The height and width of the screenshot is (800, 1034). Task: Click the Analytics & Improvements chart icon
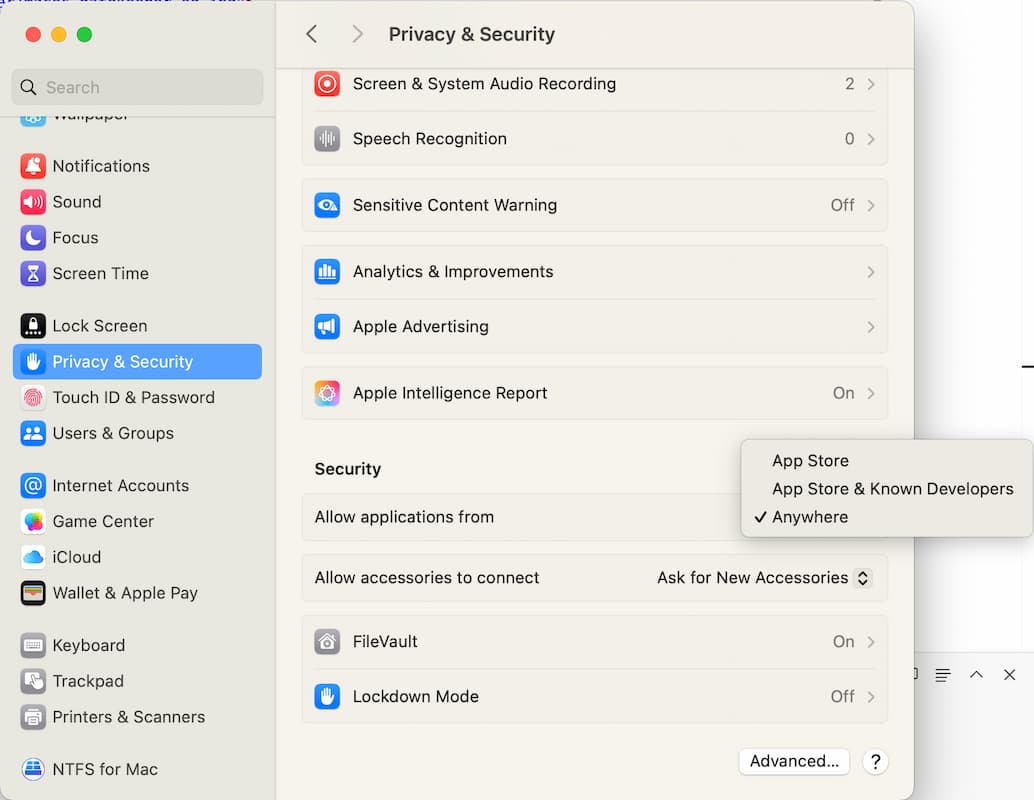(327, 272)
